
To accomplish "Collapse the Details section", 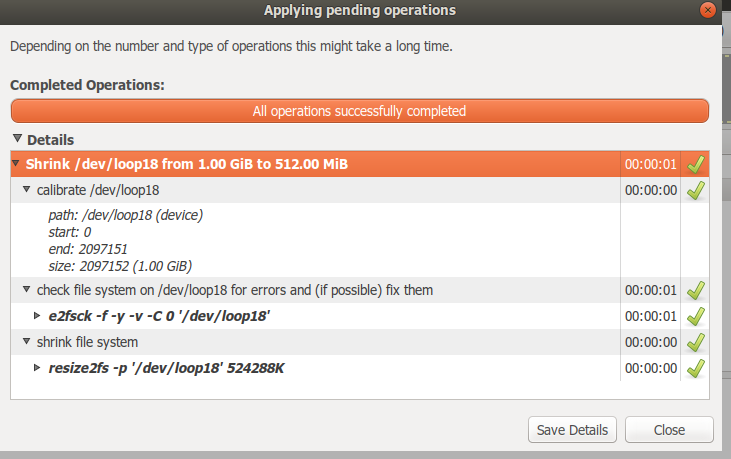I will (17, 138).
